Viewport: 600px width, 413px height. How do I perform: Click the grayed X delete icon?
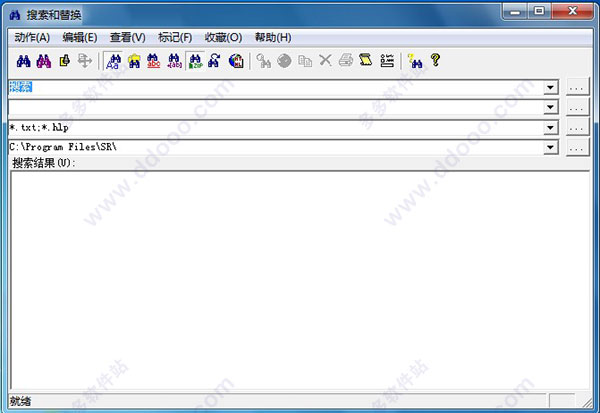[325, 60]
